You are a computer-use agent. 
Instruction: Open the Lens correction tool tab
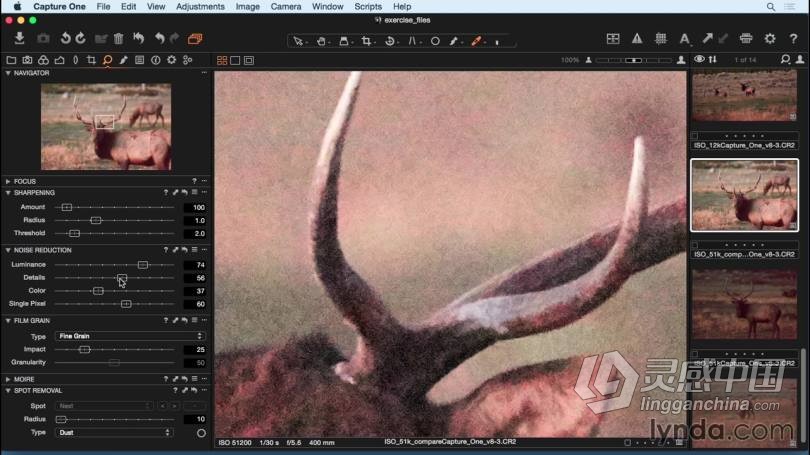click(75, 60)
